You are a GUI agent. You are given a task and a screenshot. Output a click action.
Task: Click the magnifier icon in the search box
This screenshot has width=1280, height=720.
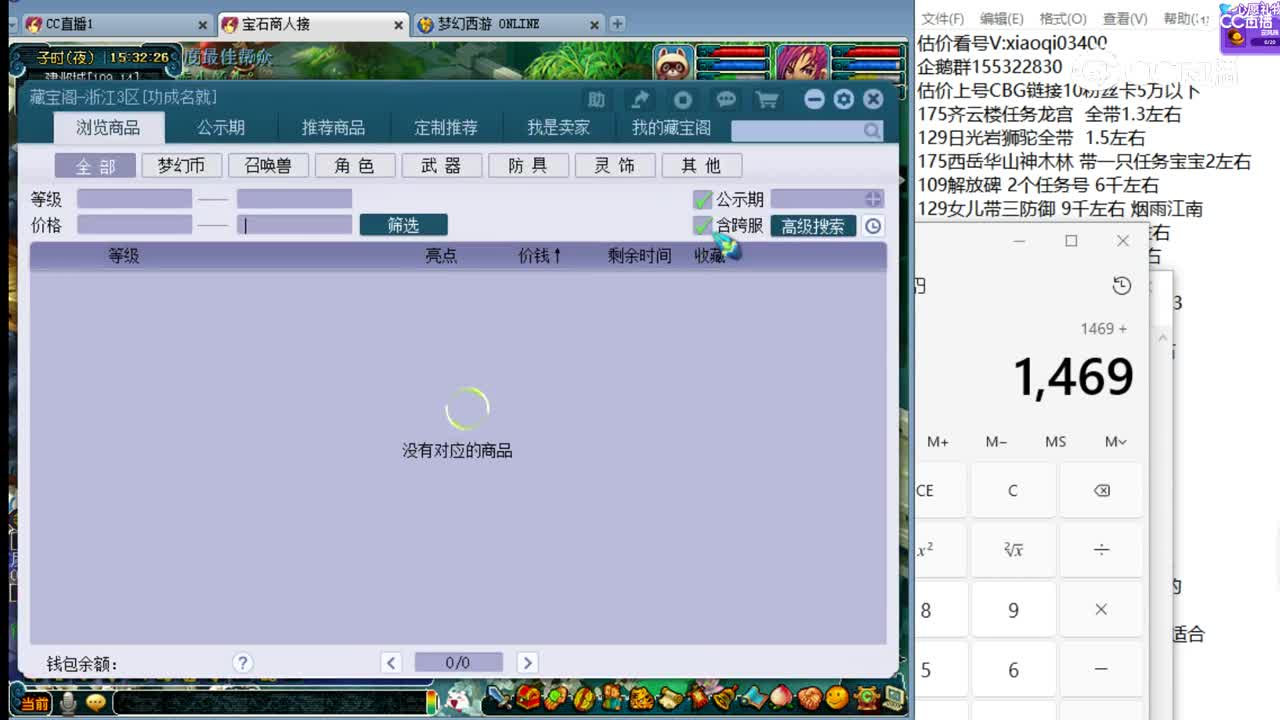click(x=870, y=131)
